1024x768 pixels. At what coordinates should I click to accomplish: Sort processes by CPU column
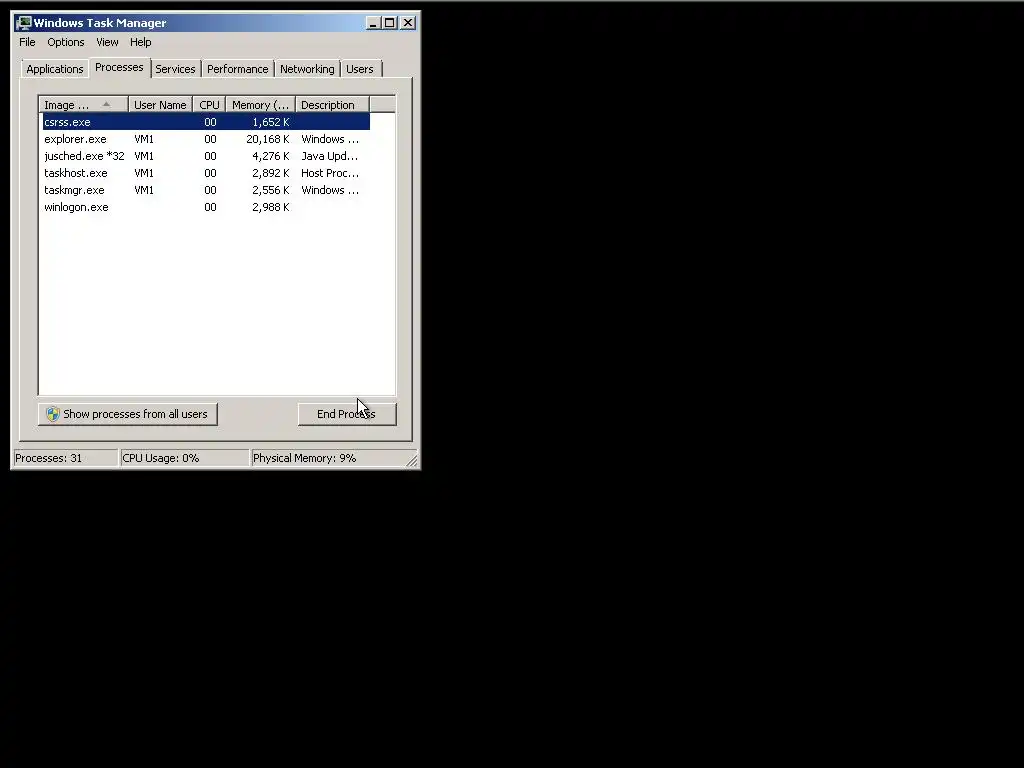coord(209,105)
